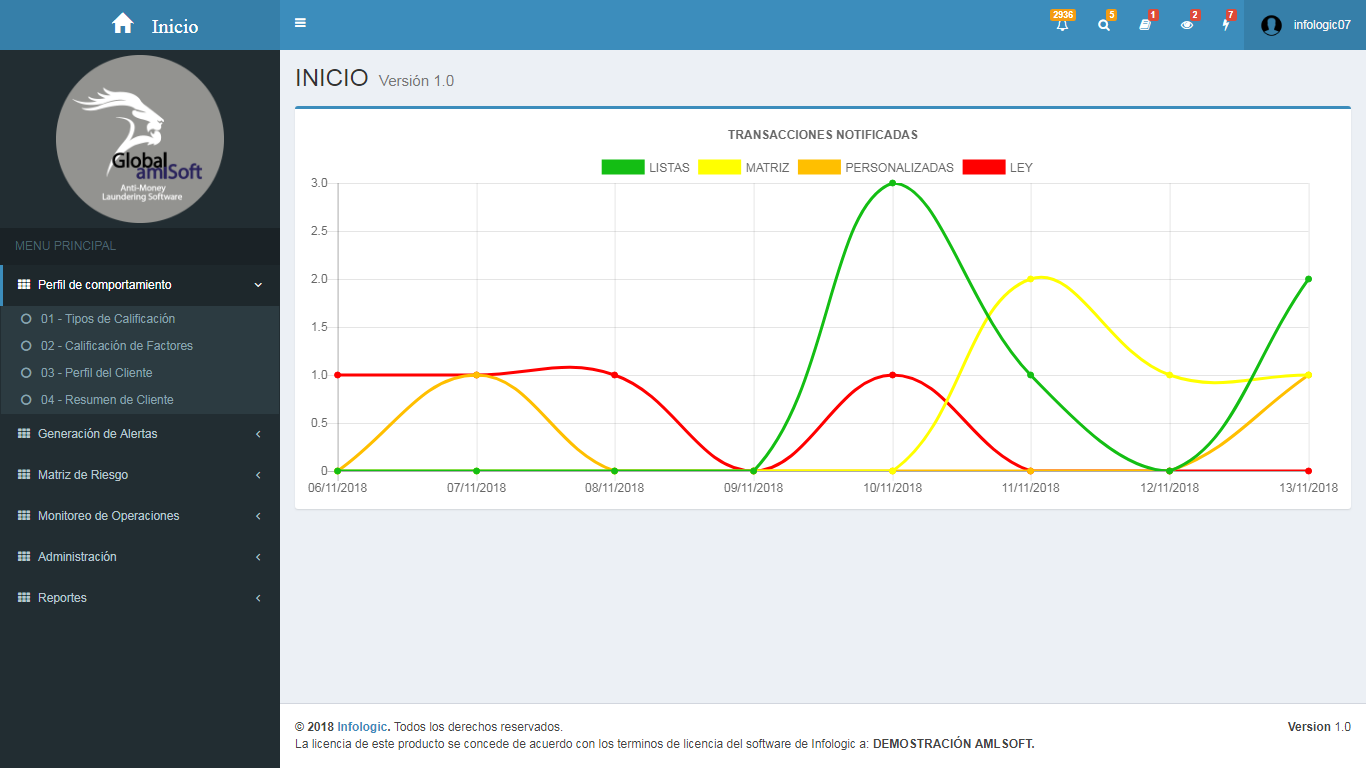Open 01 - Tipos de Calificación
This screenshot has width=1366, height=768.
[107, 319]
